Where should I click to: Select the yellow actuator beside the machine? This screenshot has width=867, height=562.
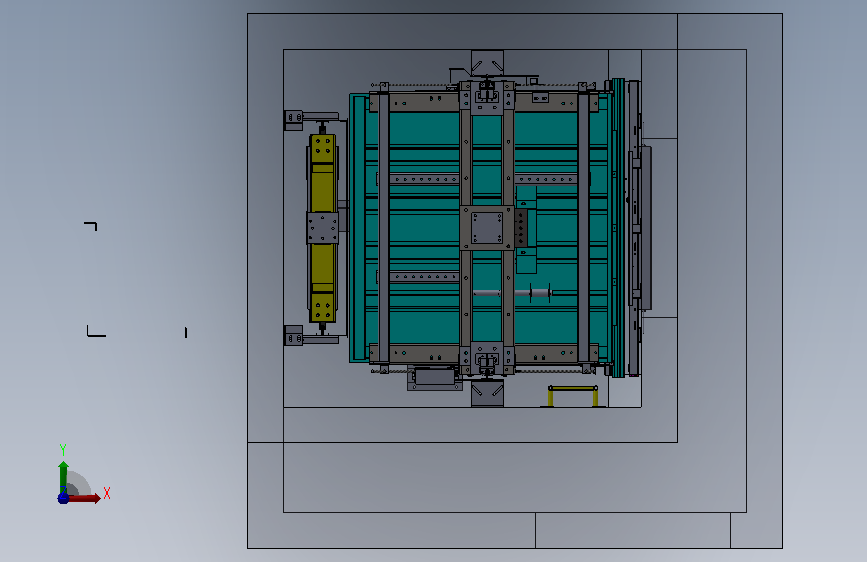coord(322,228)
